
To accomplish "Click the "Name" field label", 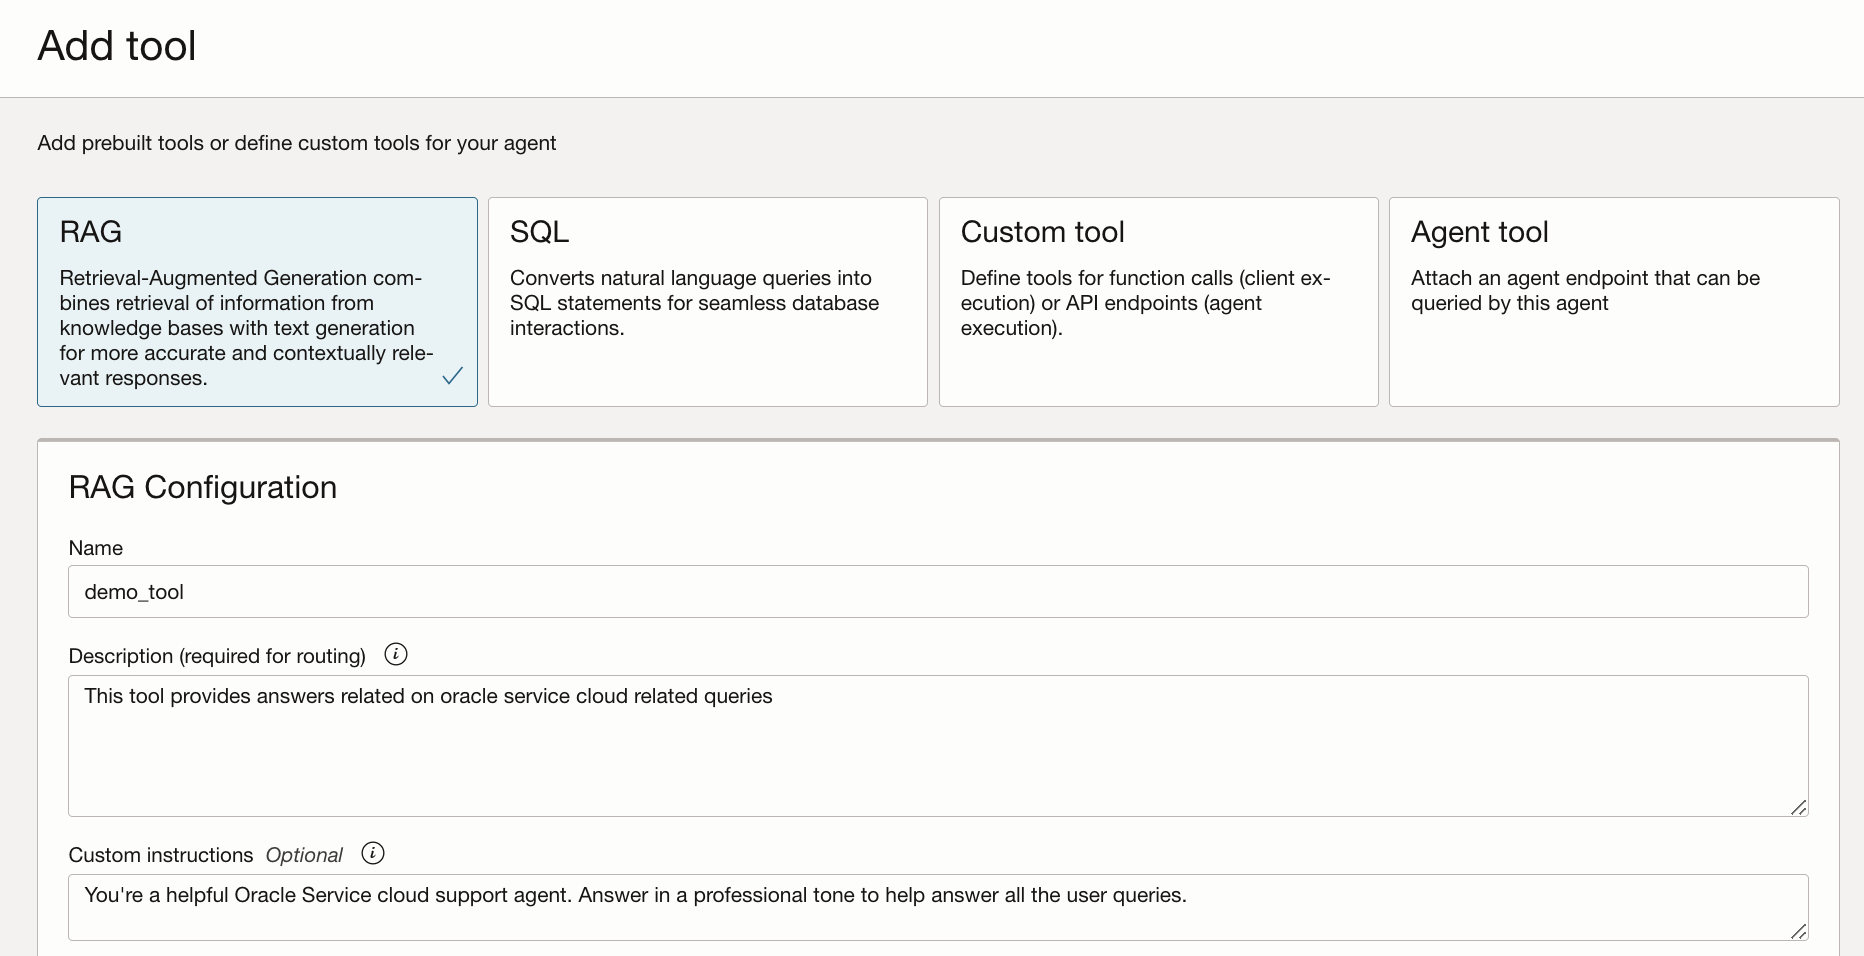I will point(96,548).
